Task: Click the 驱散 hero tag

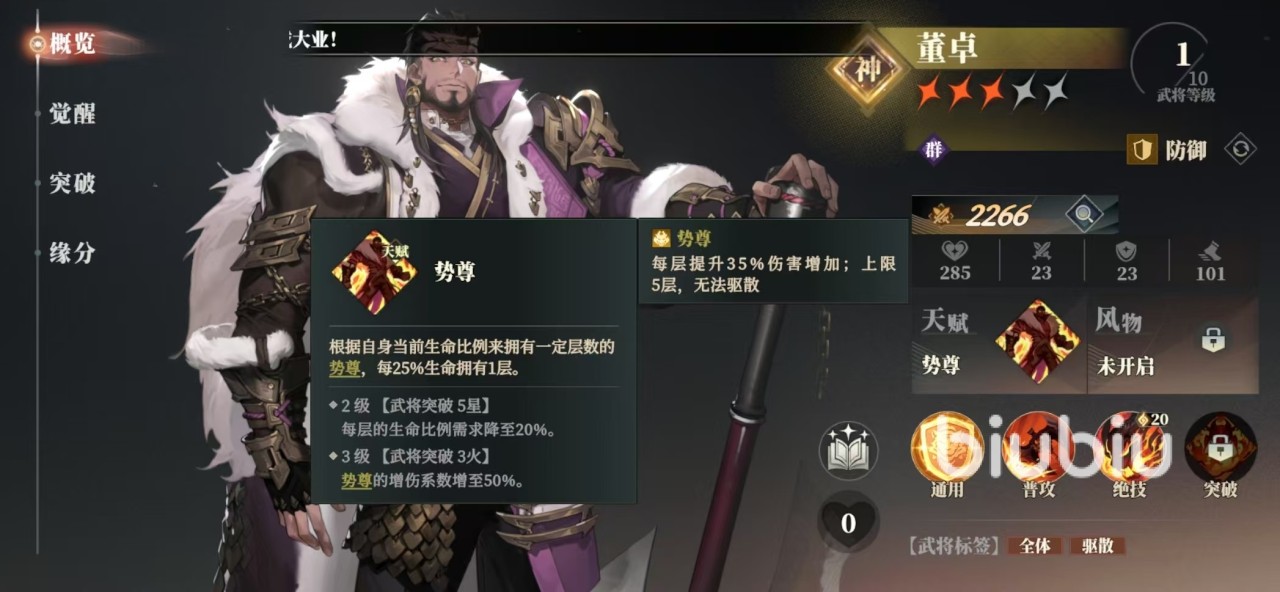Action: (x=1097, y=546)
